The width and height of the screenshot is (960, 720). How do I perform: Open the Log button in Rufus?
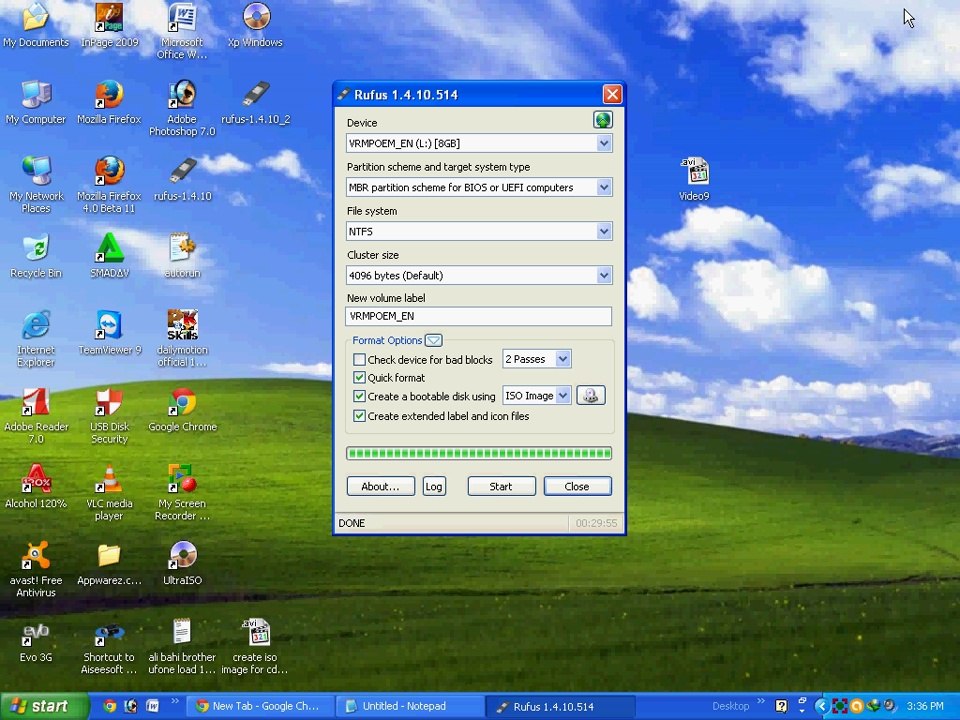[x=434, y=486]
